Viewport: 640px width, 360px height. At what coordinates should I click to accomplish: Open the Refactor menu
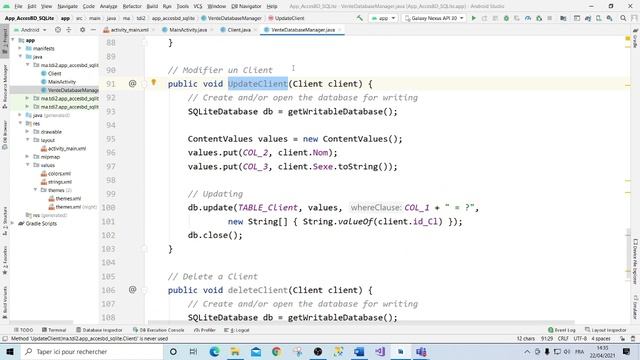[132, 6]
